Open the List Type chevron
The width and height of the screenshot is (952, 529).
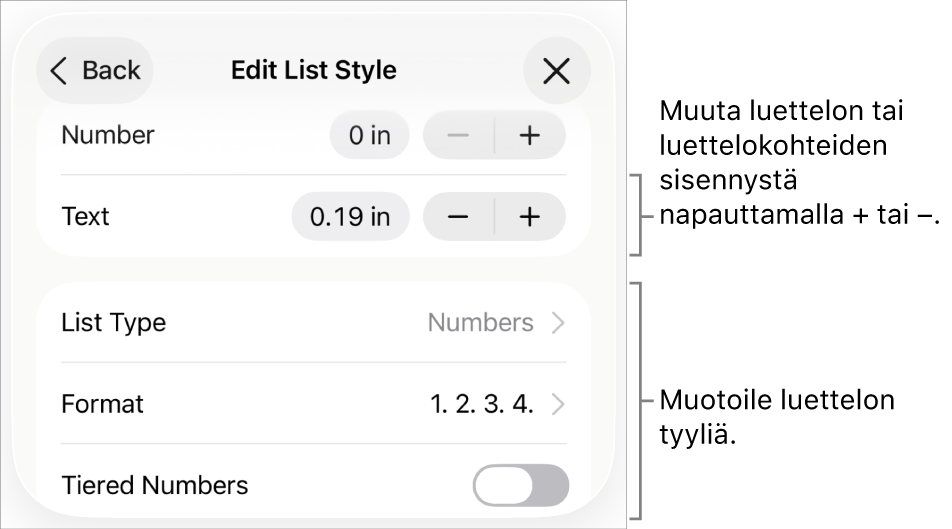coord(559,323)
